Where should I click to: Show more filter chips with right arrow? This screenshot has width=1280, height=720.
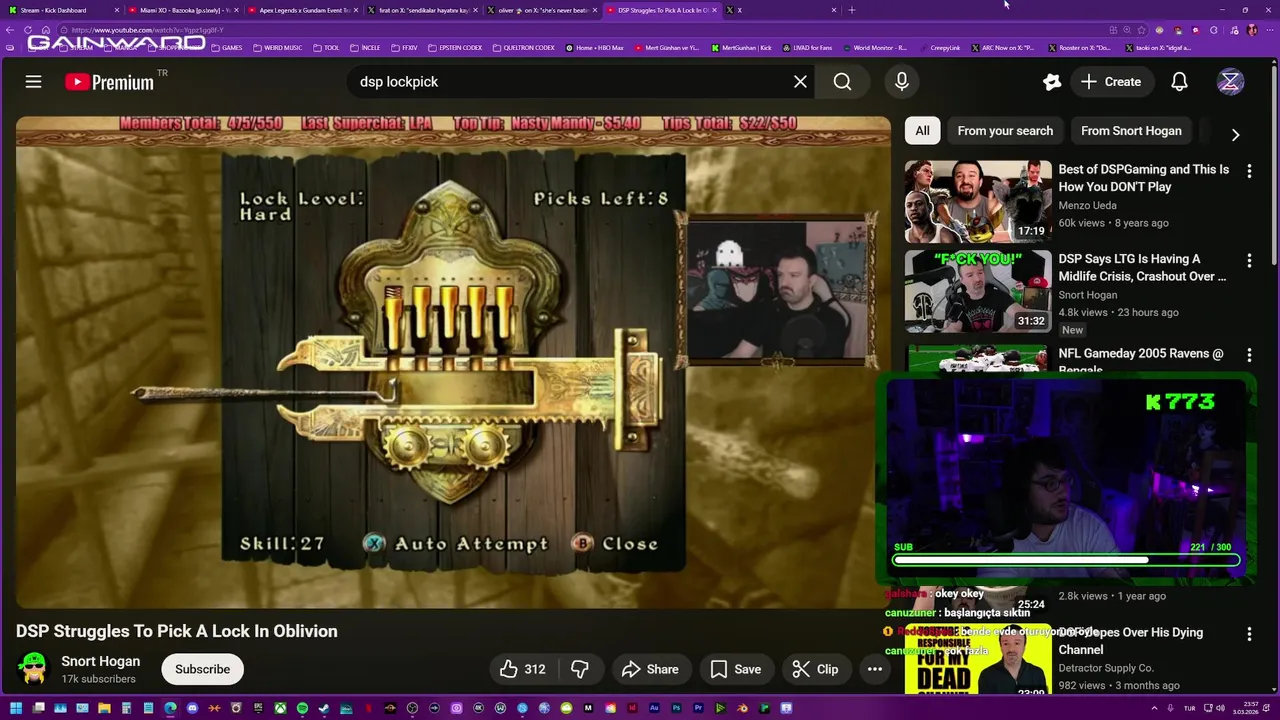[x=1235, y=134]
